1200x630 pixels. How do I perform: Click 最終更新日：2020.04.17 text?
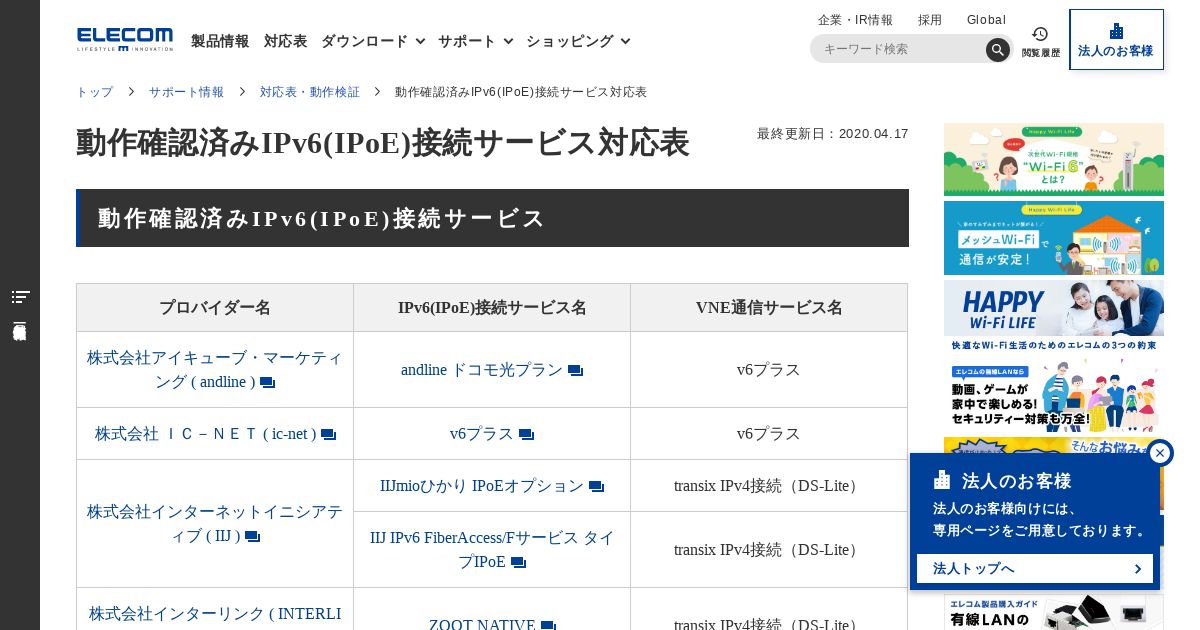pyautogui.click(x=833, y=134)
